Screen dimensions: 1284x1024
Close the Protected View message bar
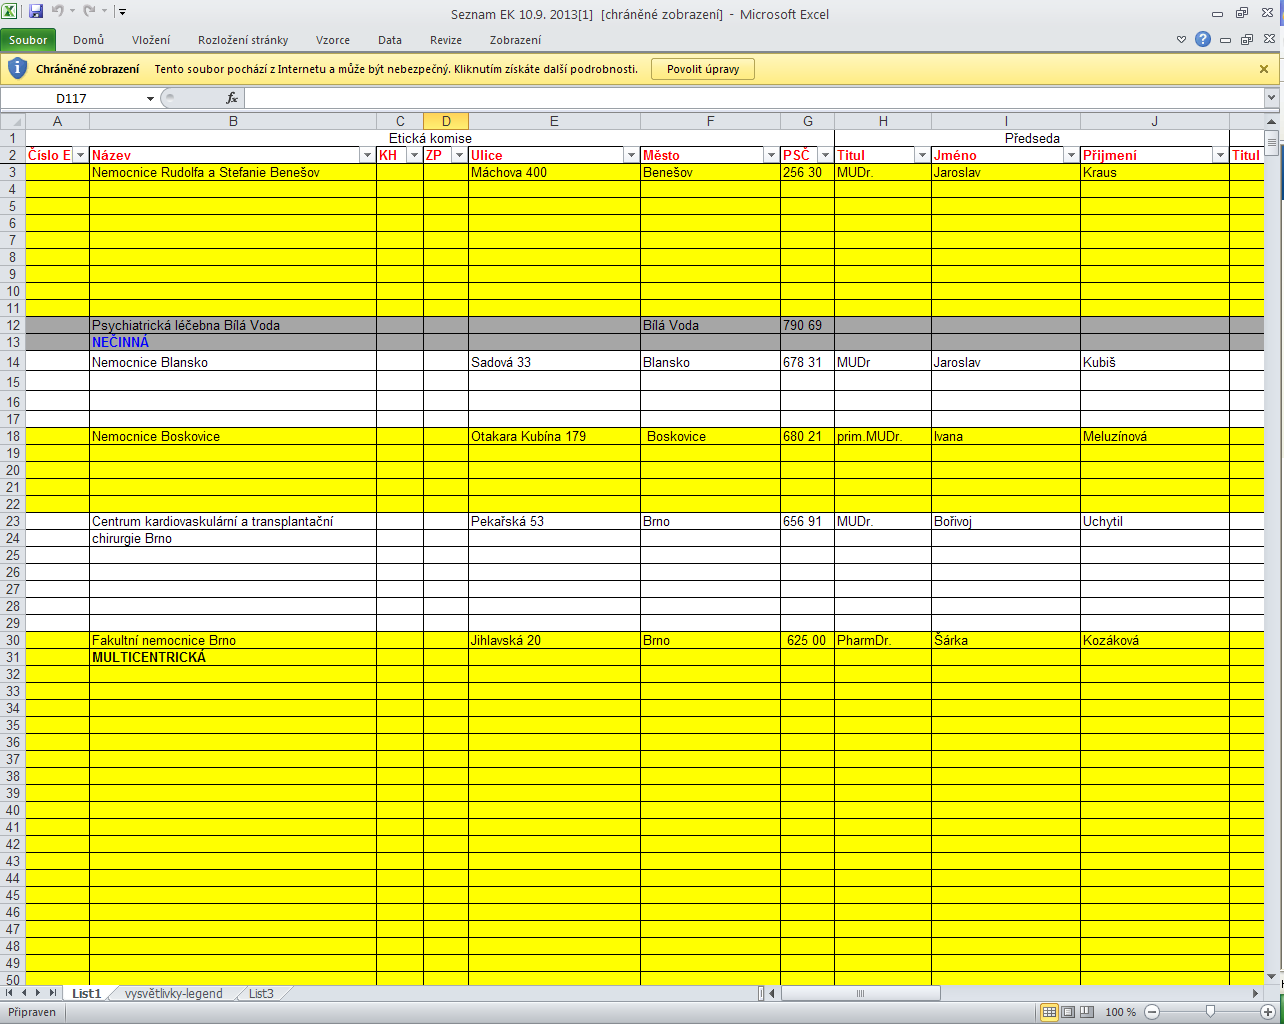[1264, 69]
